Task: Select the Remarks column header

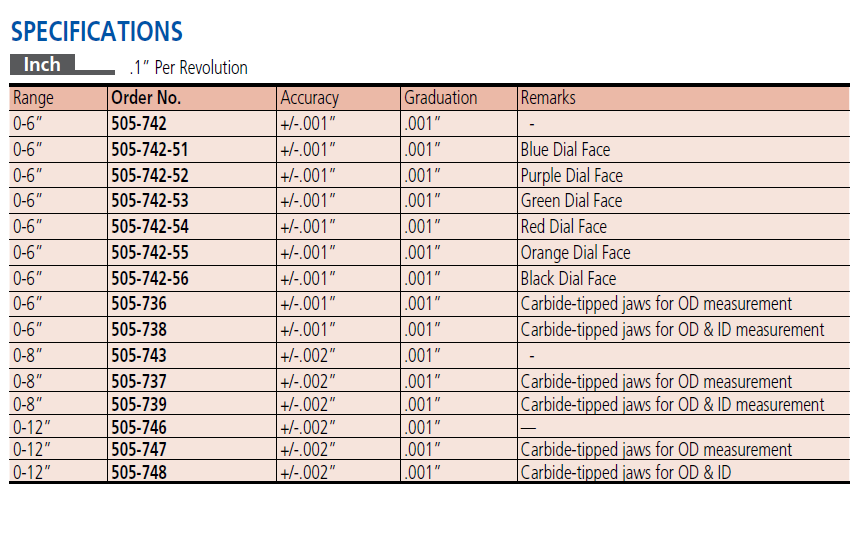Action: tap(547, 98)
